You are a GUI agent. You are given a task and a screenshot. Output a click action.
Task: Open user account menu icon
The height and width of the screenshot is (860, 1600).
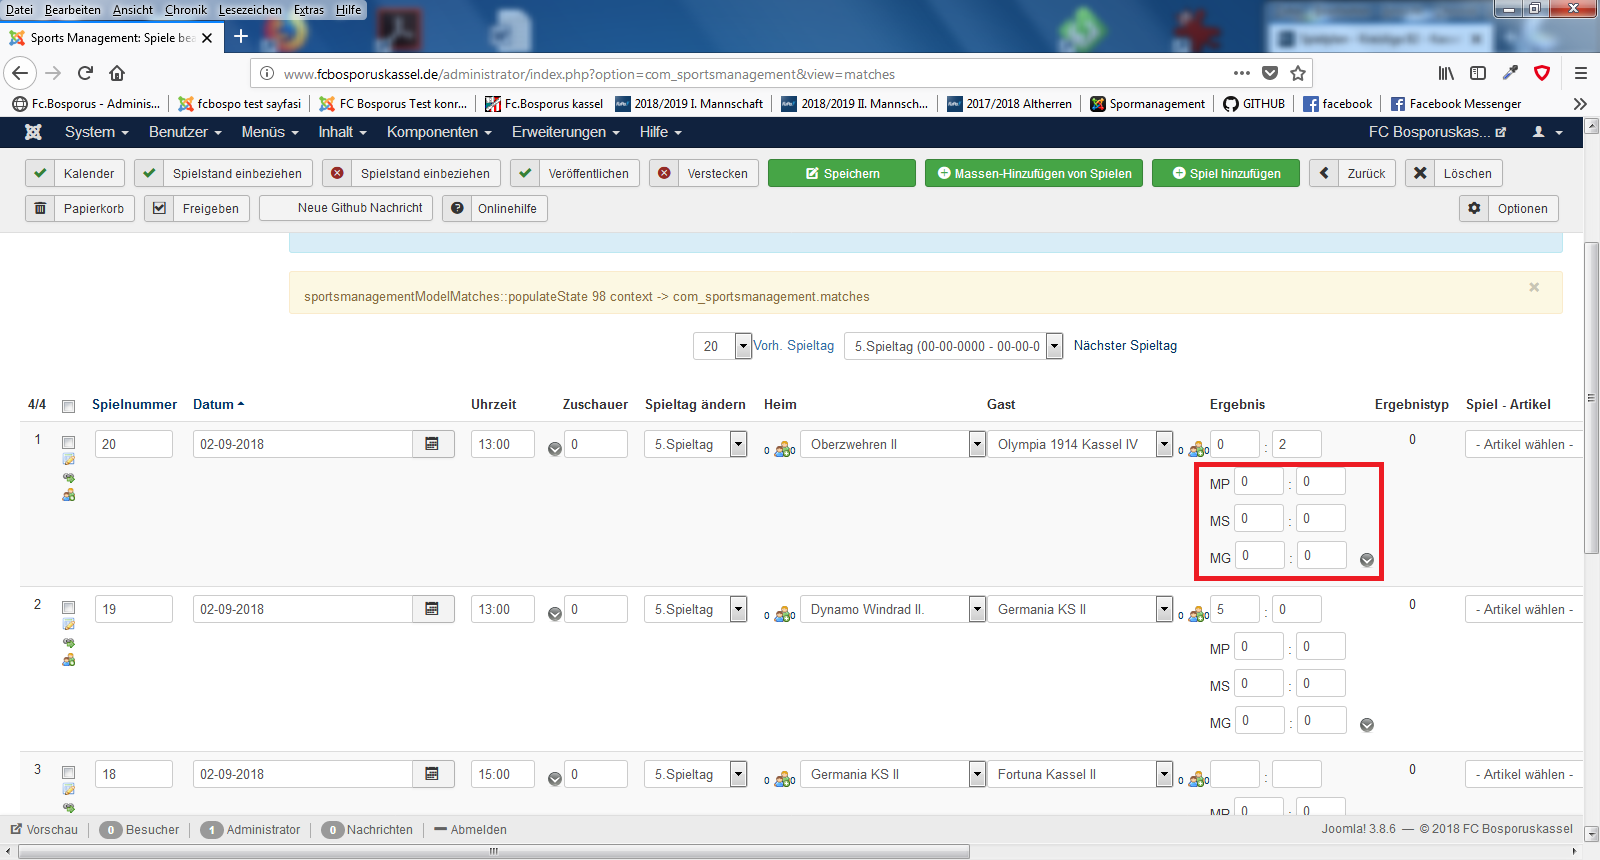pos(1546,132)
